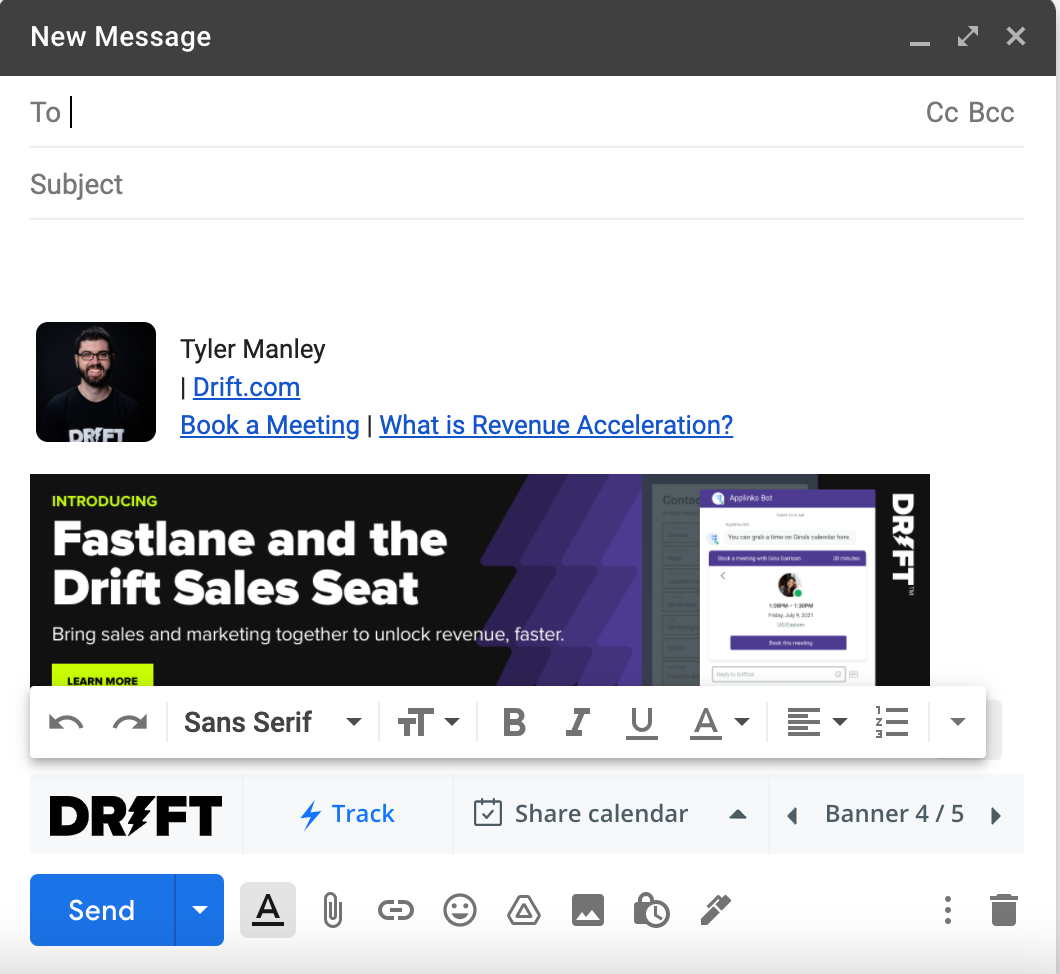Image resolution: width=1060 pixels, height=974 pixels.
Task: Go to previous banner
Action: pyautogui.click(x=792, y=816)
